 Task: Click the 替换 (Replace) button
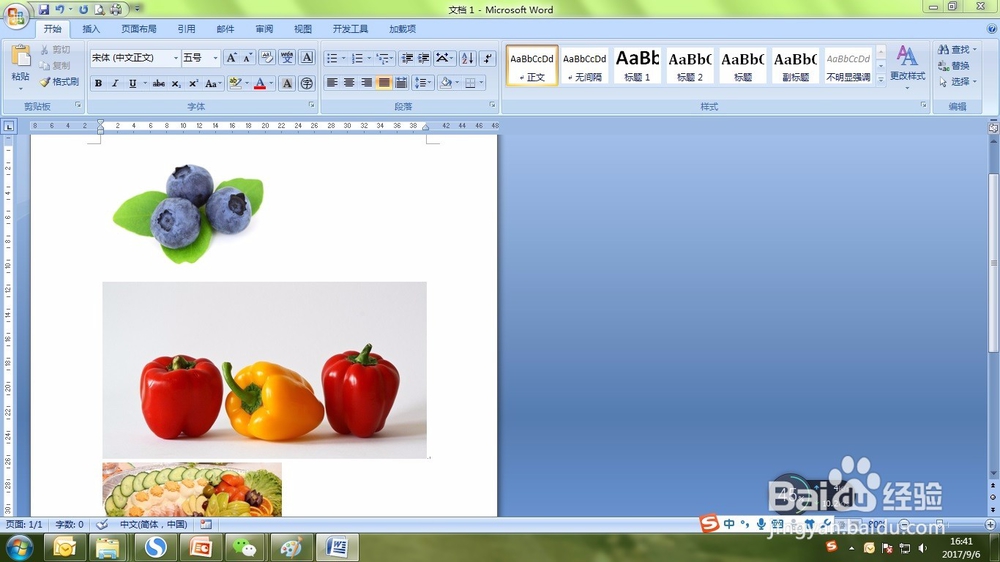(954, 66)
